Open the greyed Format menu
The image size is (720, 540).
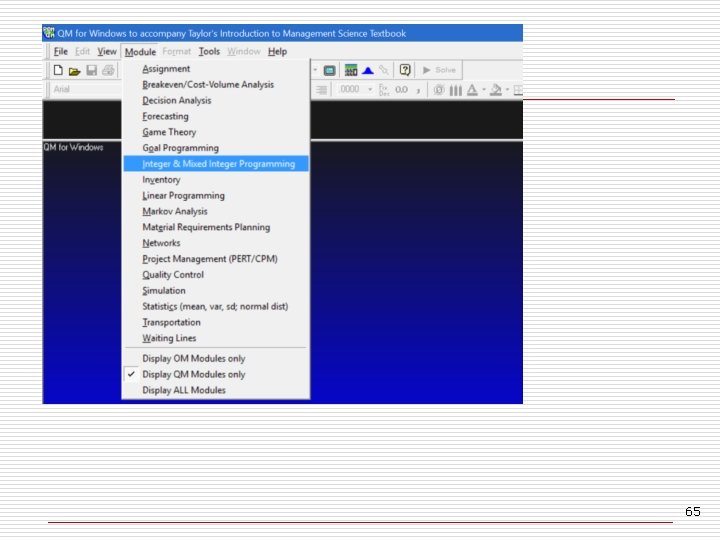(177, 51)
